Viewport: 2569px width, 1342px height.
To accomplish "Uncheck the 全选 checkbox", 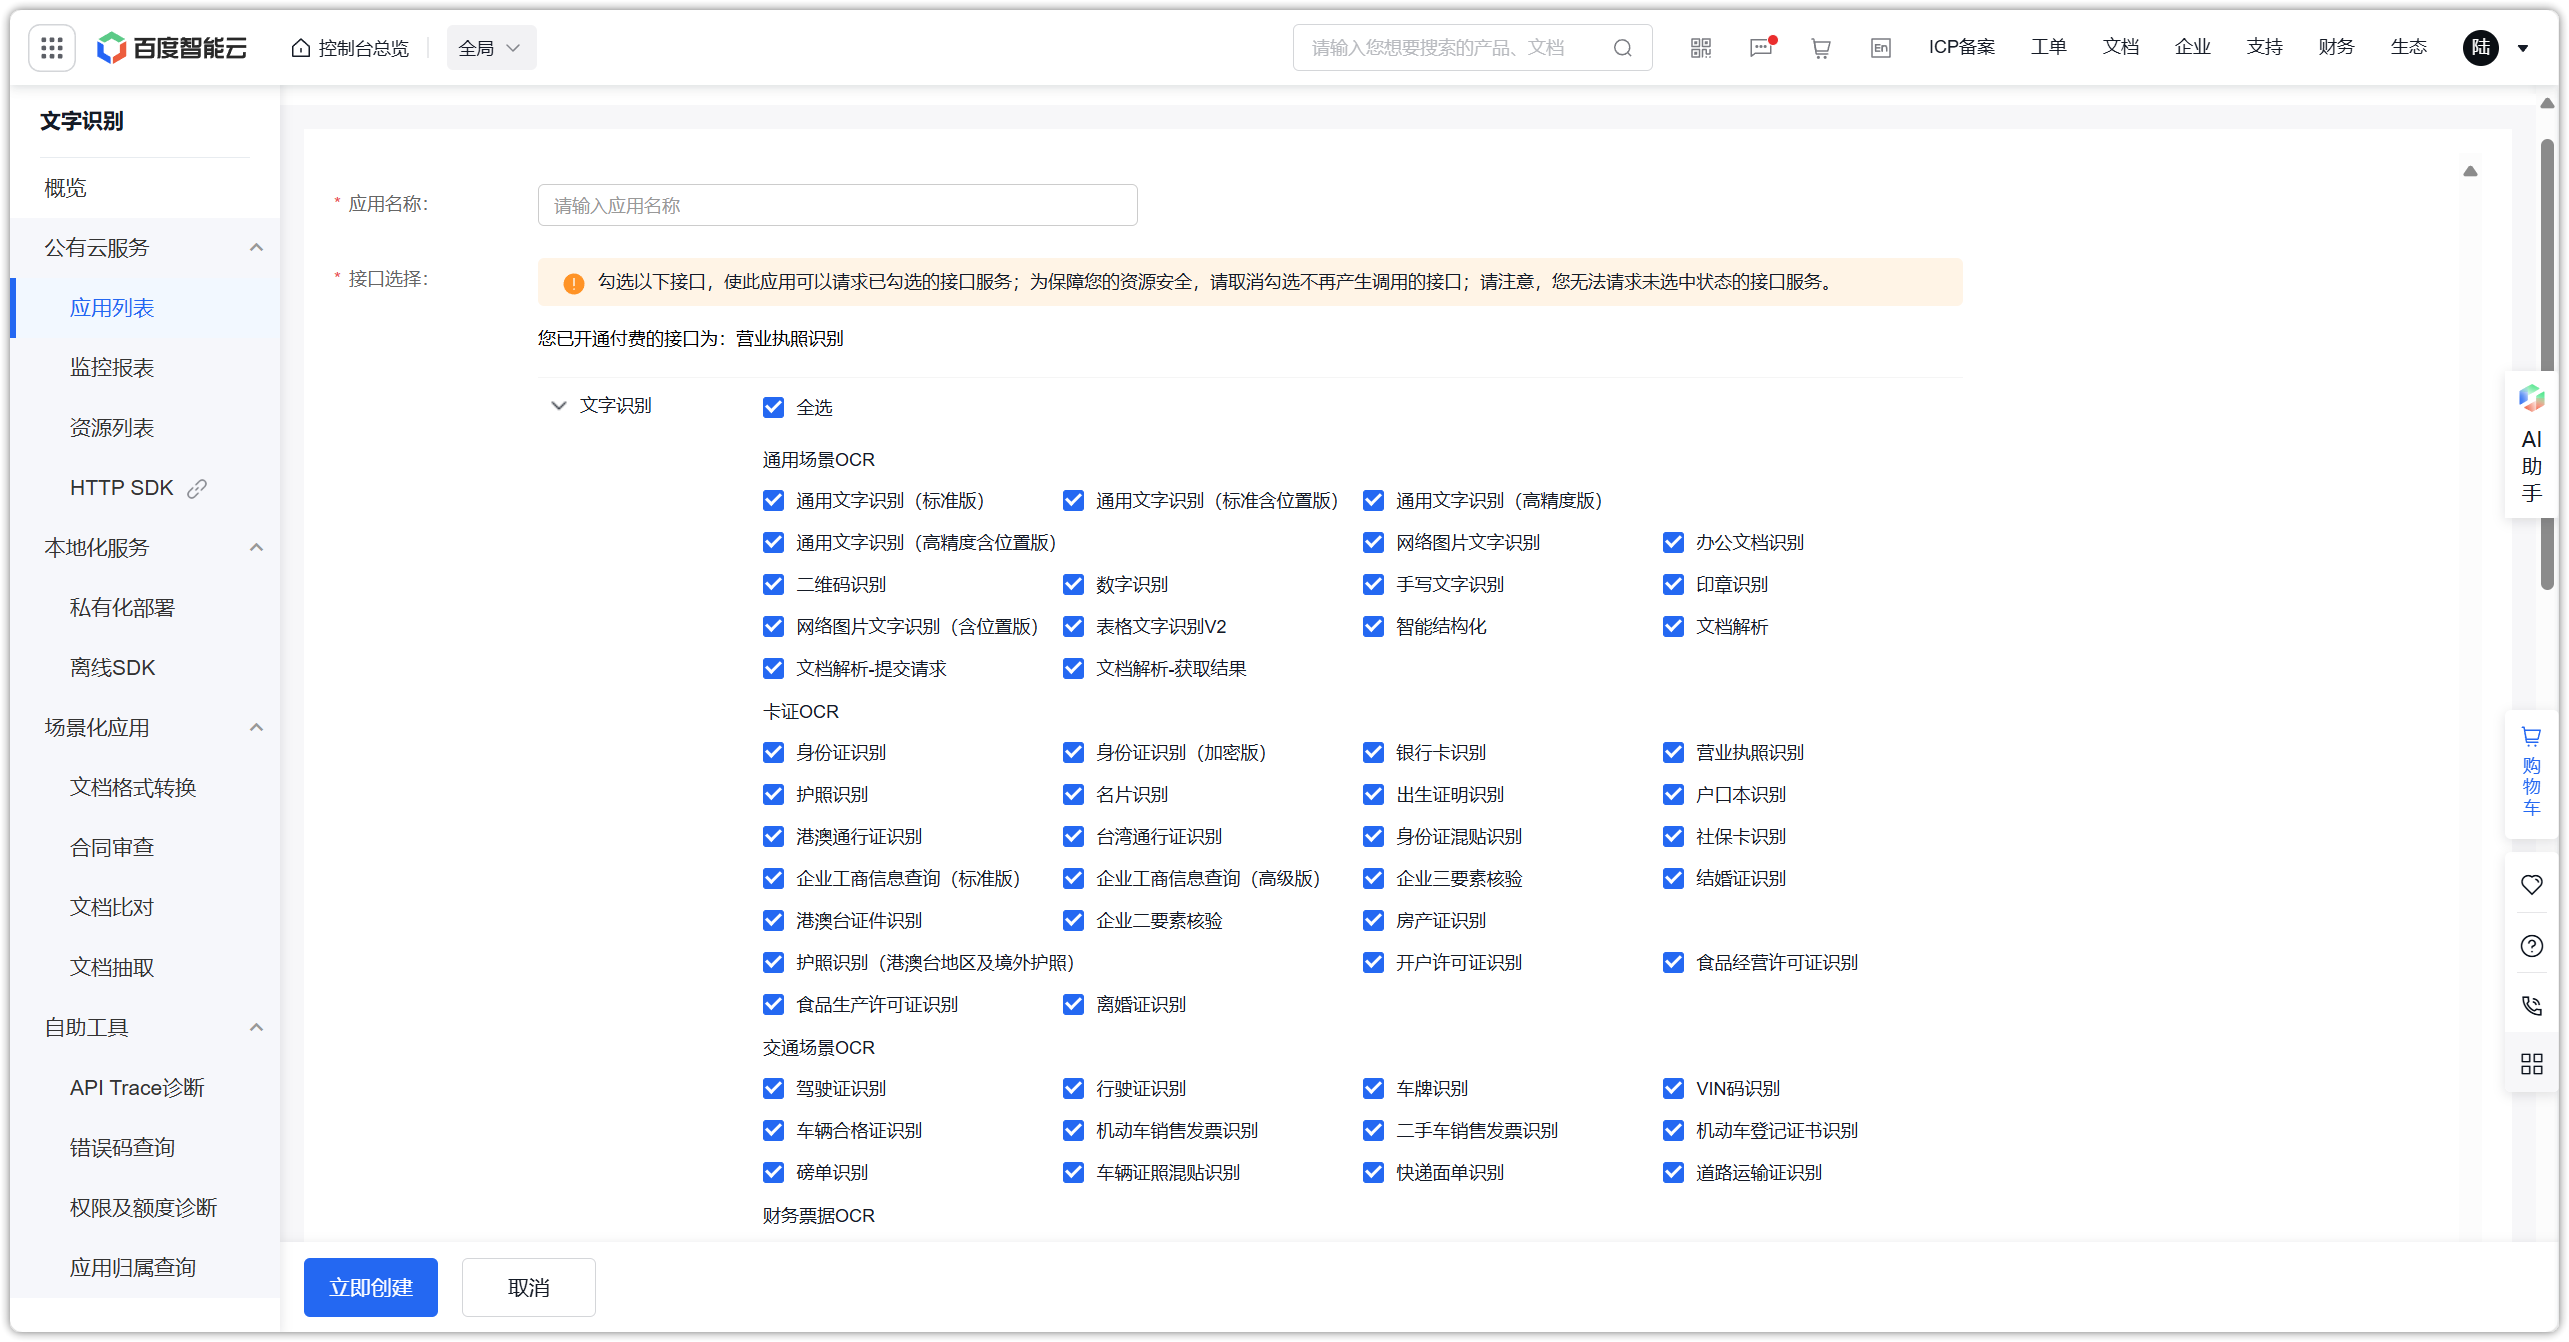I will coord(773,407).
